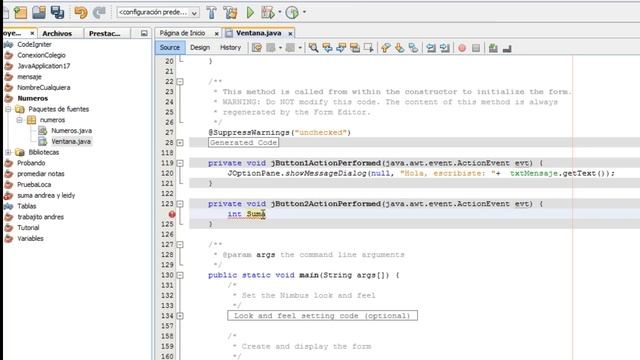640x360 pixels.
Task: Select the Ventana.java editor tab
Action: (258, 33)
